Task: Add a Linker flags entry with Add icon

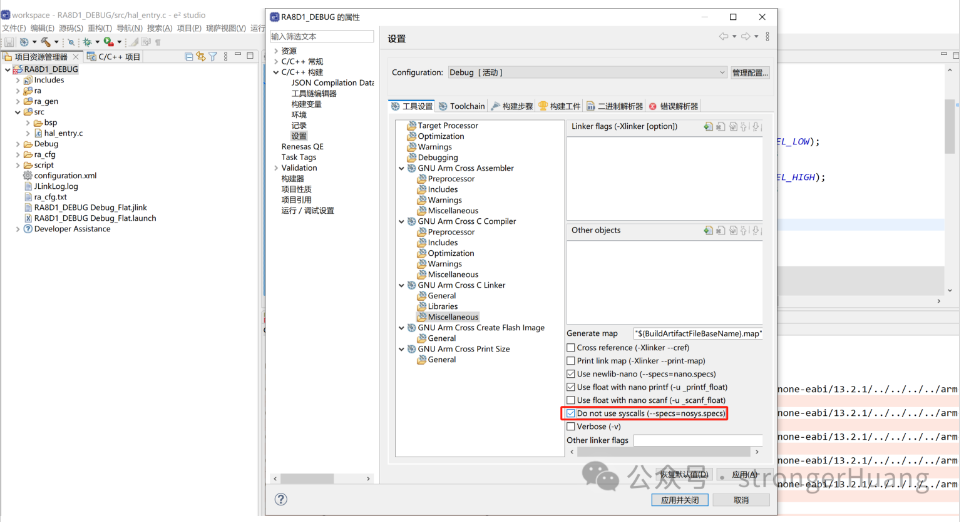Action: [x=708, y=127]
